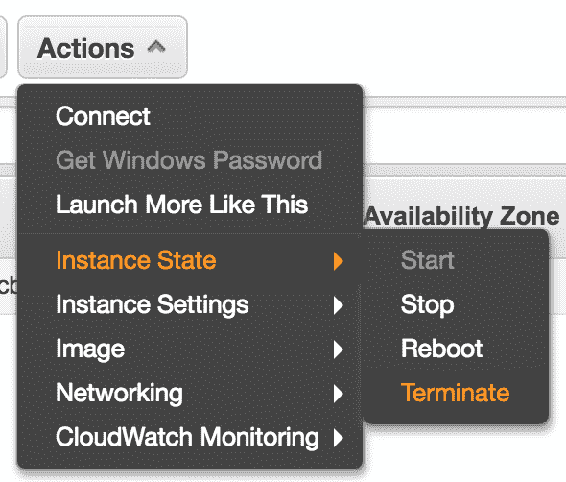Click the Actions dropdown button
Screen dimensions: 566x482
[102, 47]
